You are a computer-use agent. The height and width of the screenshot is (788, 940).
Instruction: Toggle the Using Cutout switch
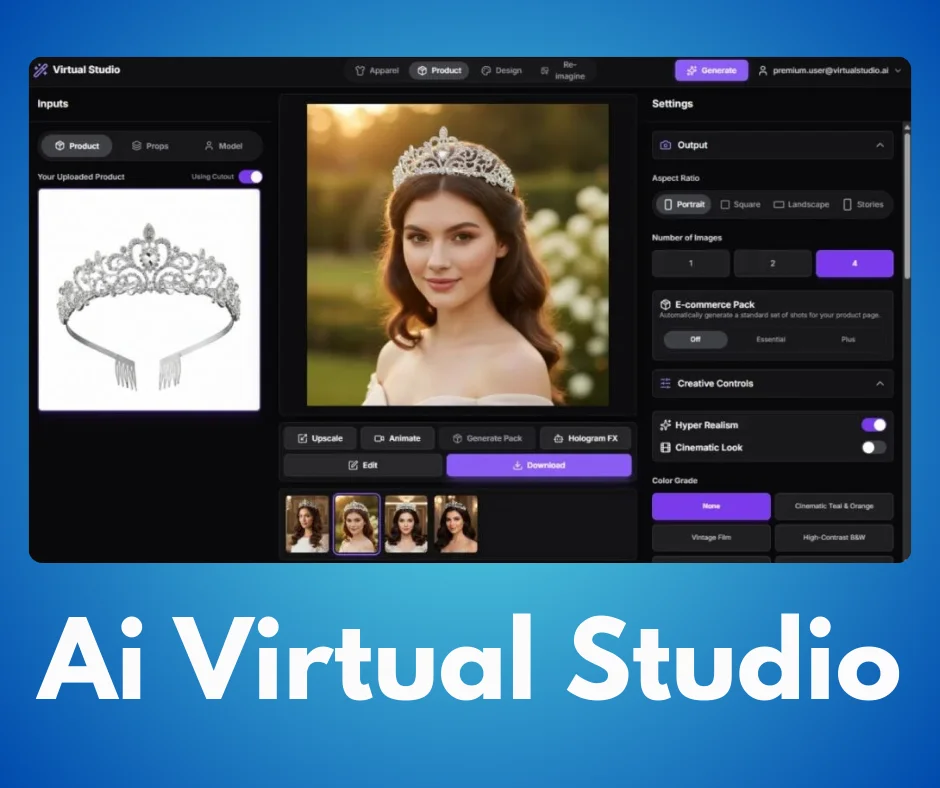click(x=250, y=177)
